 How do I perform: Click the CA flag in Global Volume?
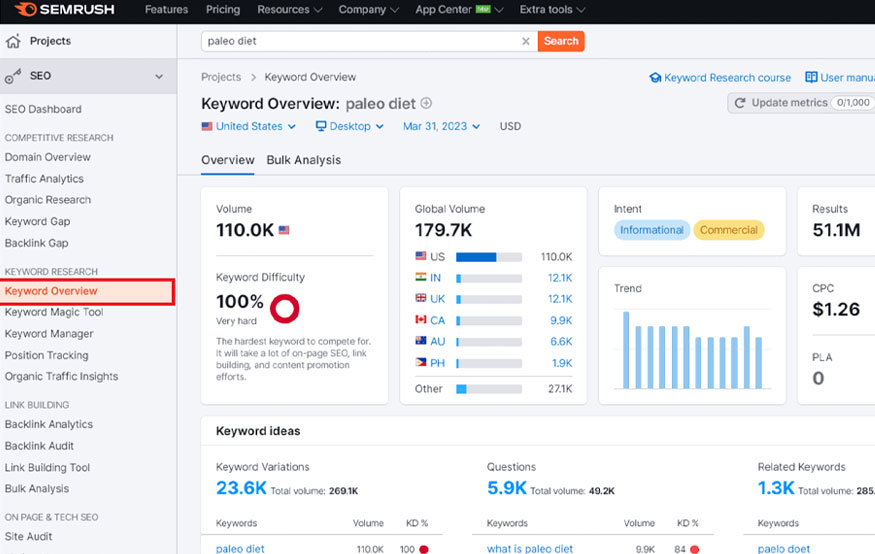point(421,320)
